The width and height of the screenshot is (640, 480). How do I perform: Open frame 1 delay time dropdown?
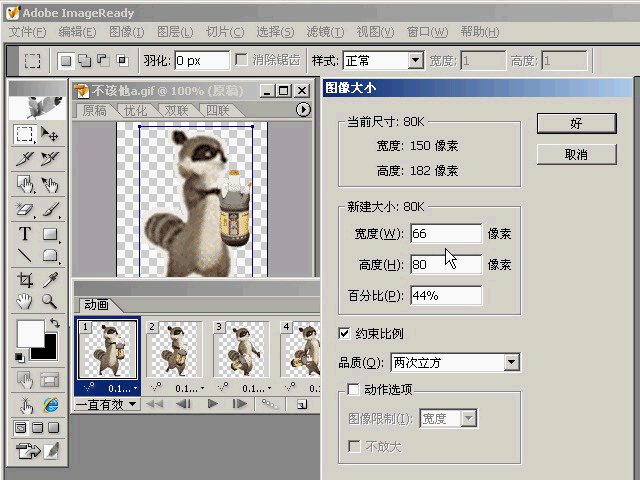pos(136,388)
